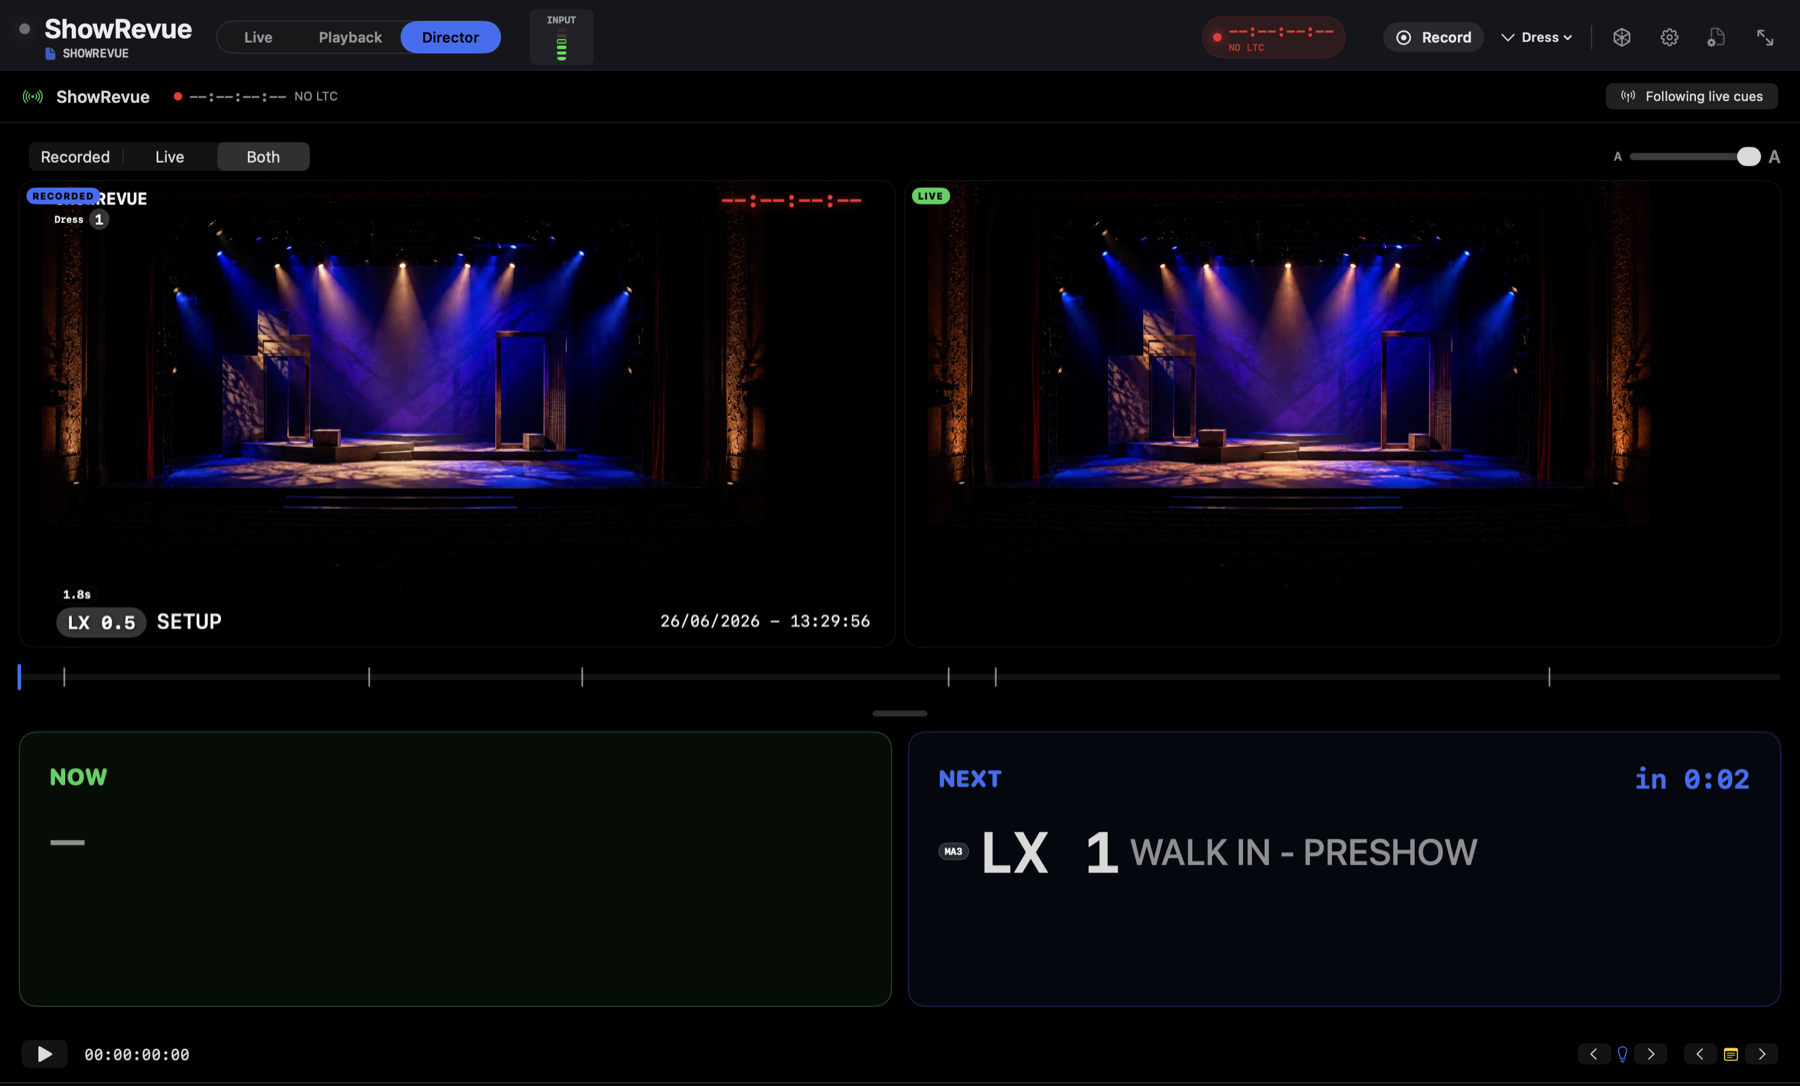Show only the Recorded view

click(75, 157)
